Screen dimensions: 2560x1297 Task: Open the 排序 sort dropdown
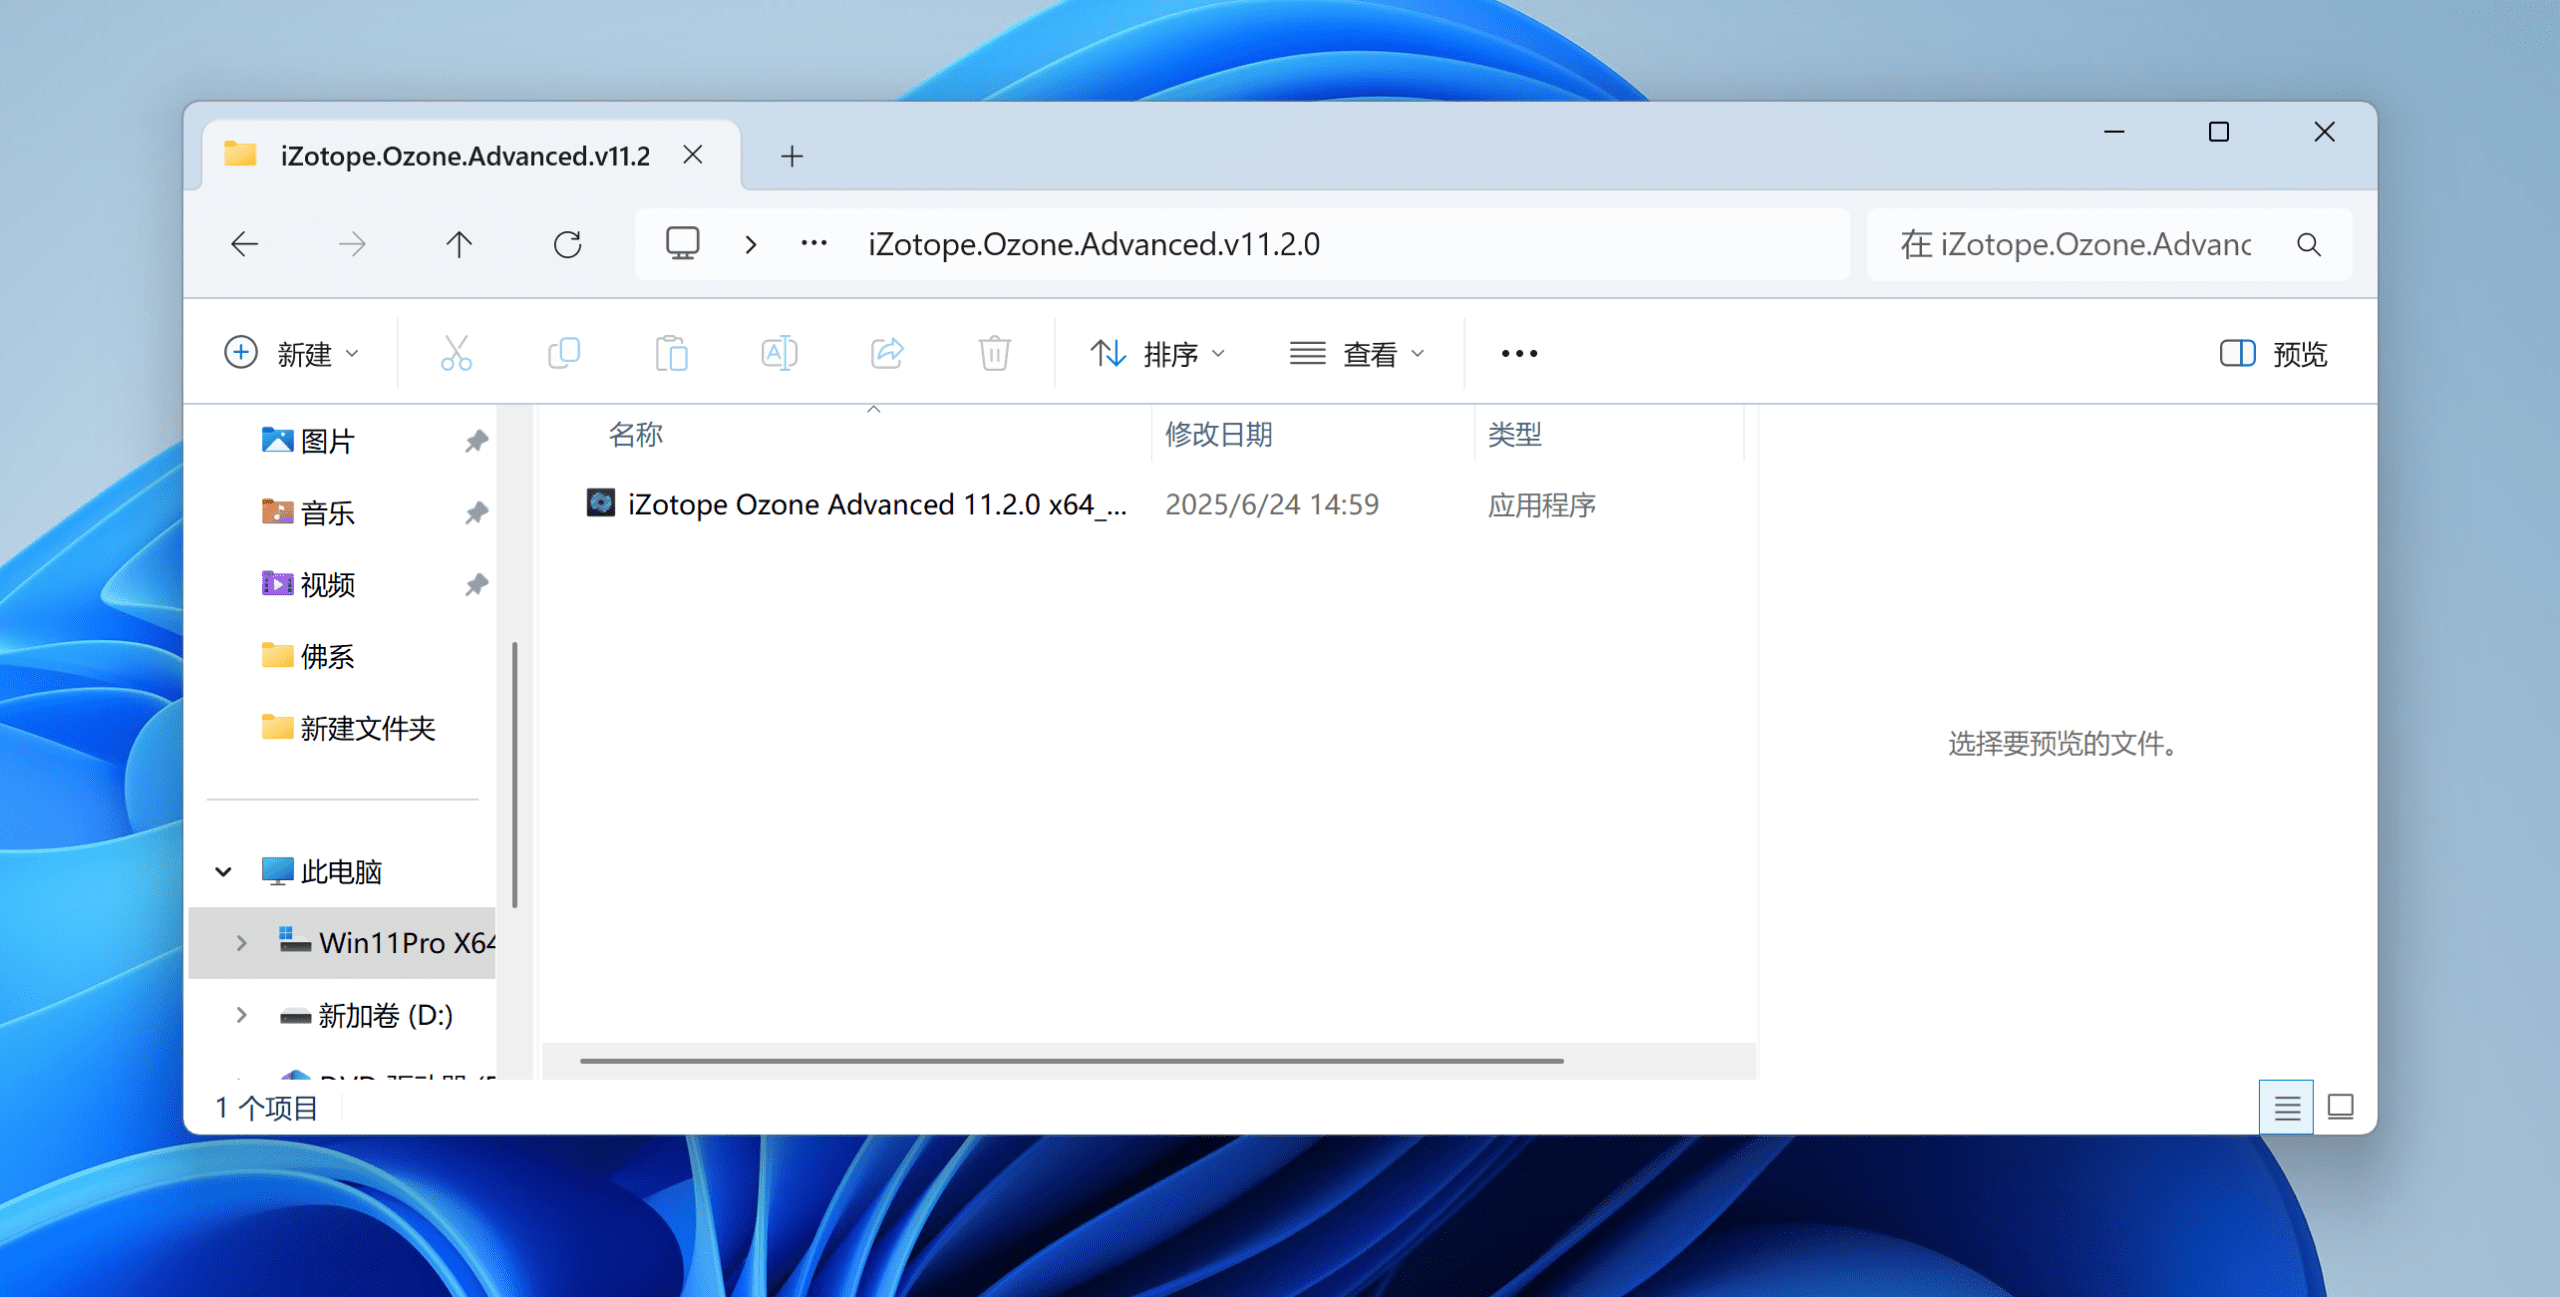(x=1157, y=353)
